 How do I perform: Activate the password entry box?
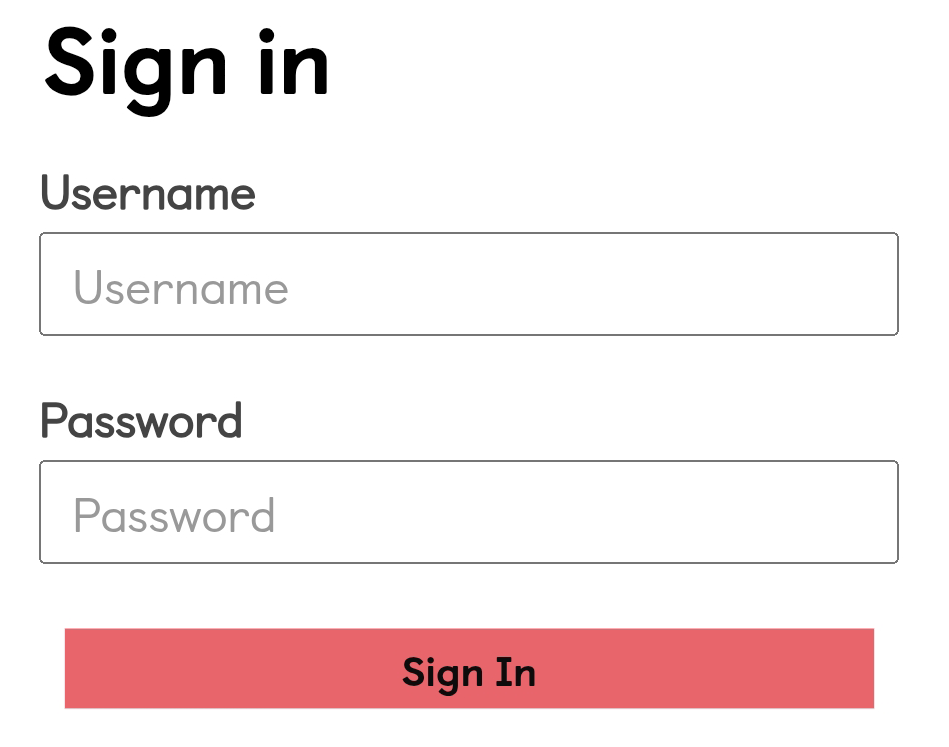click(468, 512)
